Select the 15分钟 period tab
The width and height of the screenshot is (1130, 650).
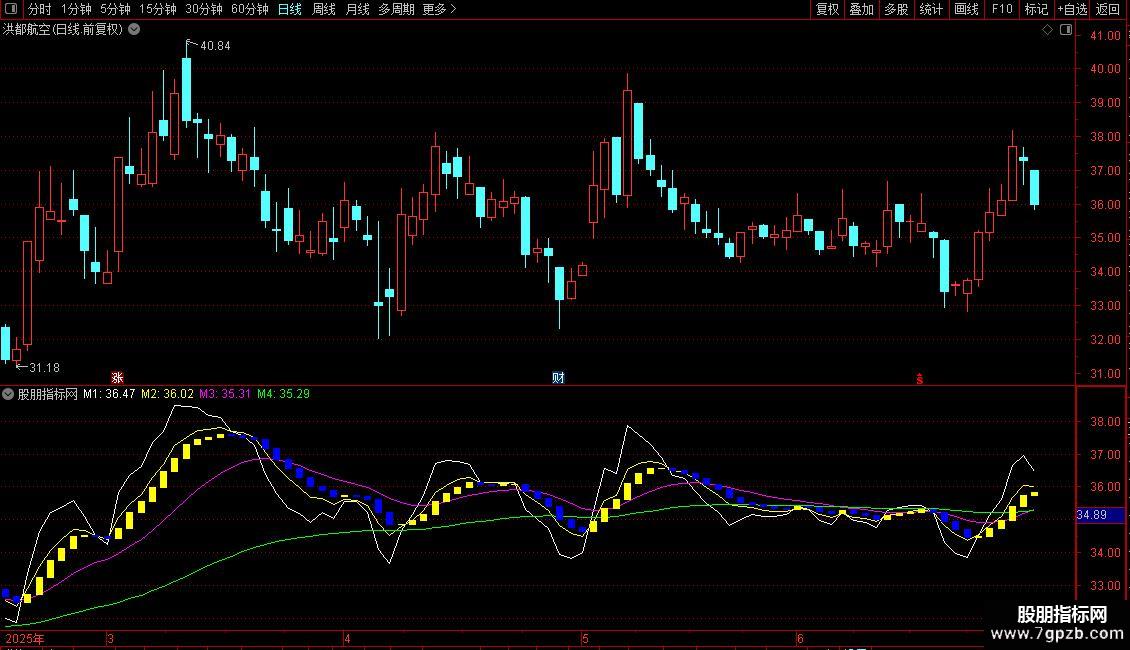[x=158, y=9]
